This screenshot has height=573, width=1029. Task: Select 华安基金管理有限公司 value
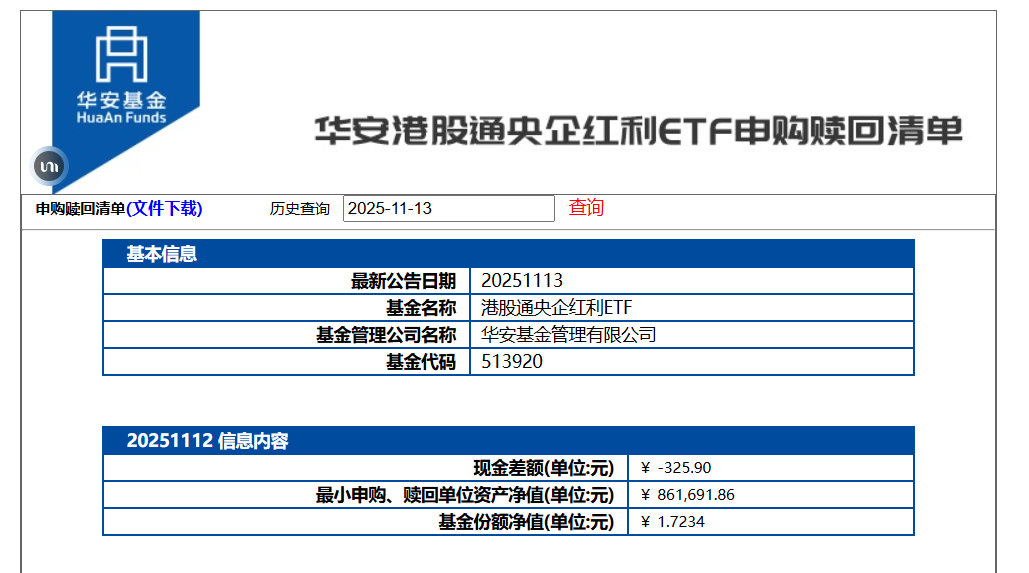(568, 335)
